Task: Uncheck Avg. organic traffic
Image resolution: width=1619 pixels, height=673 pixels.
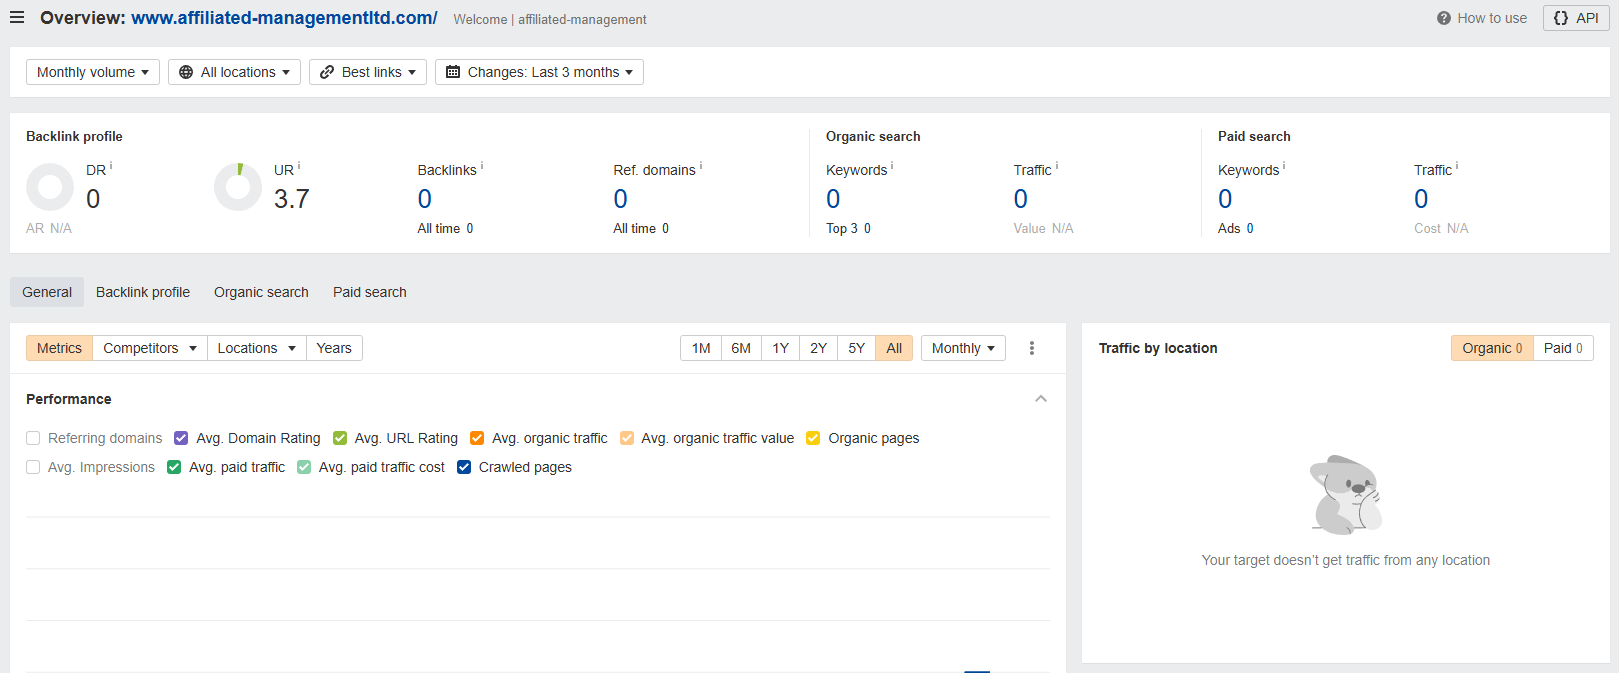Action: 477,438
